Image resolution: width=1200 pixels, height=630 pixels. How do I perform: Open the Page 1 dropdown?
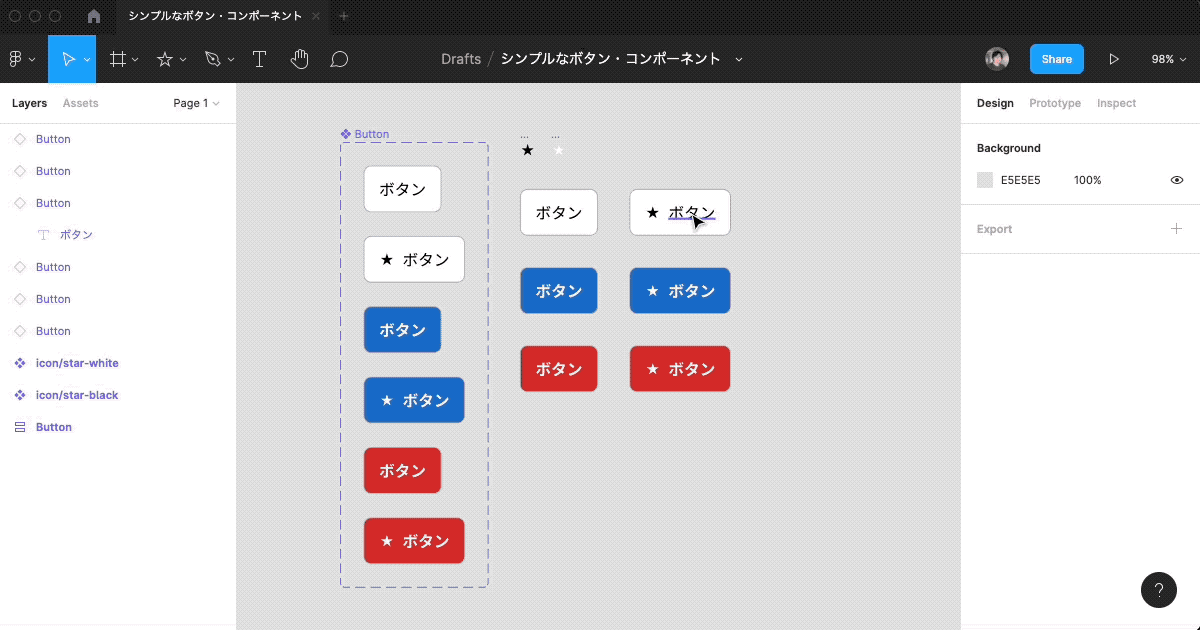[x=196, y=103]
